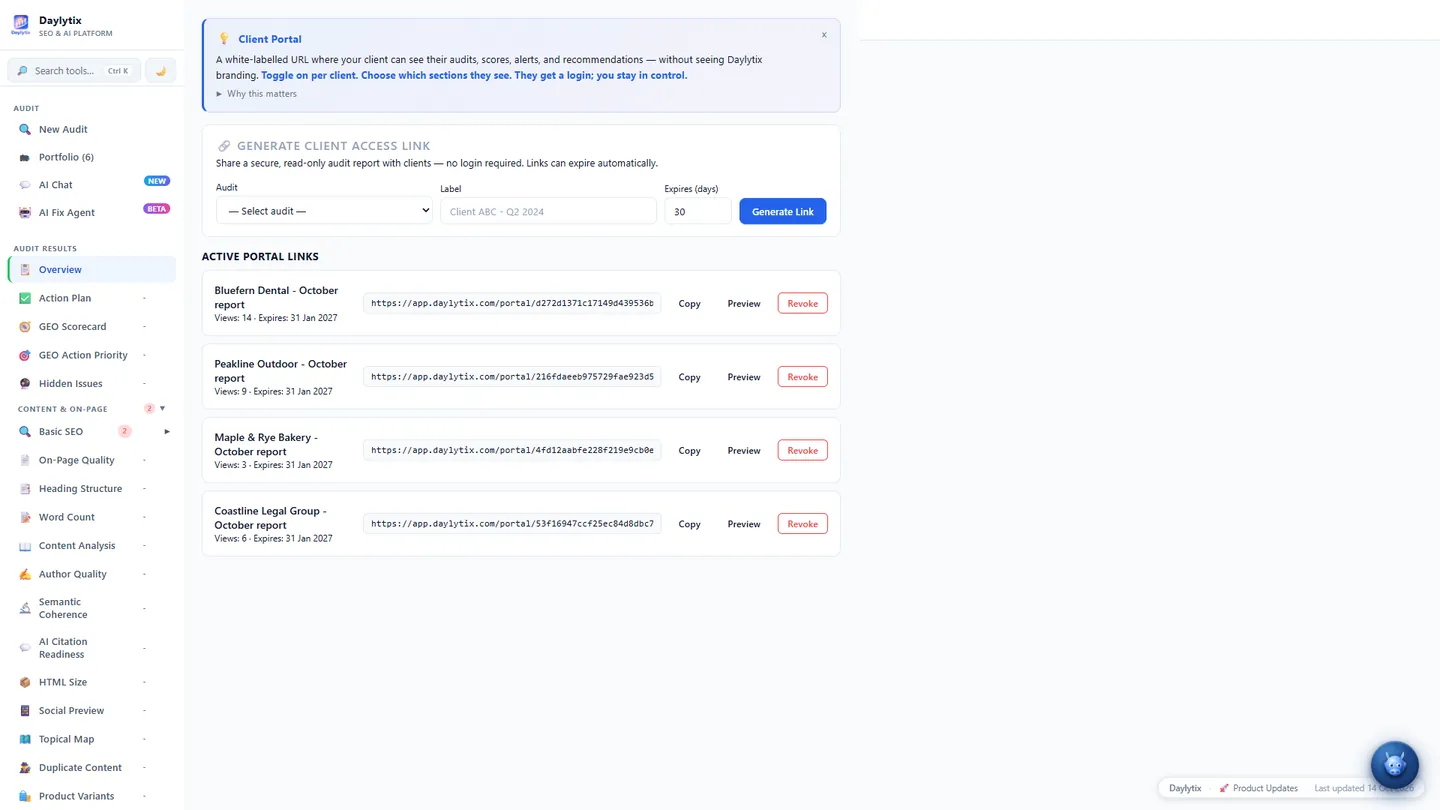Viewport: 1440px width, 810px height.
Task: Click the GEO Scorecard icon
Action: point(25,327)
